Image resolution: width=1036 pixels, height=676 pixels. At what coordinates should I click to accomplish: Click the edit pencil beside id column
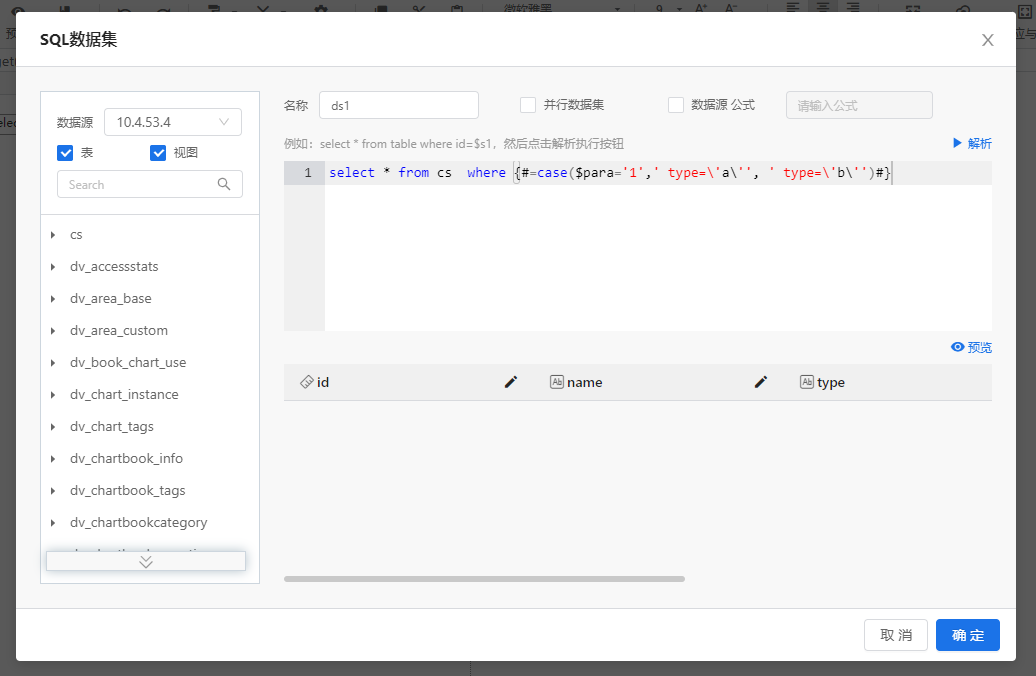511,382
